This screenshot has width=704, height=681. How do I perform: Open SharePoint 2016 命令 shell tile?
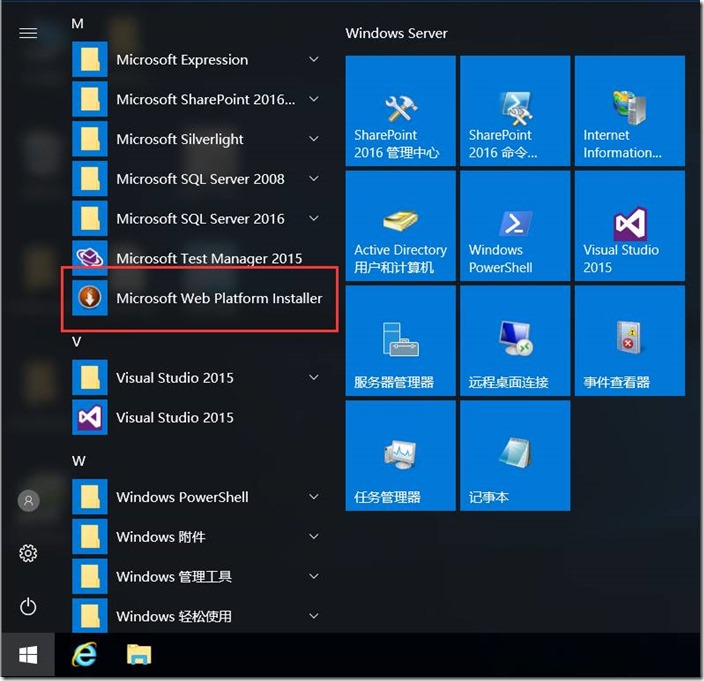pyautogui.click(x=515, y=111)
